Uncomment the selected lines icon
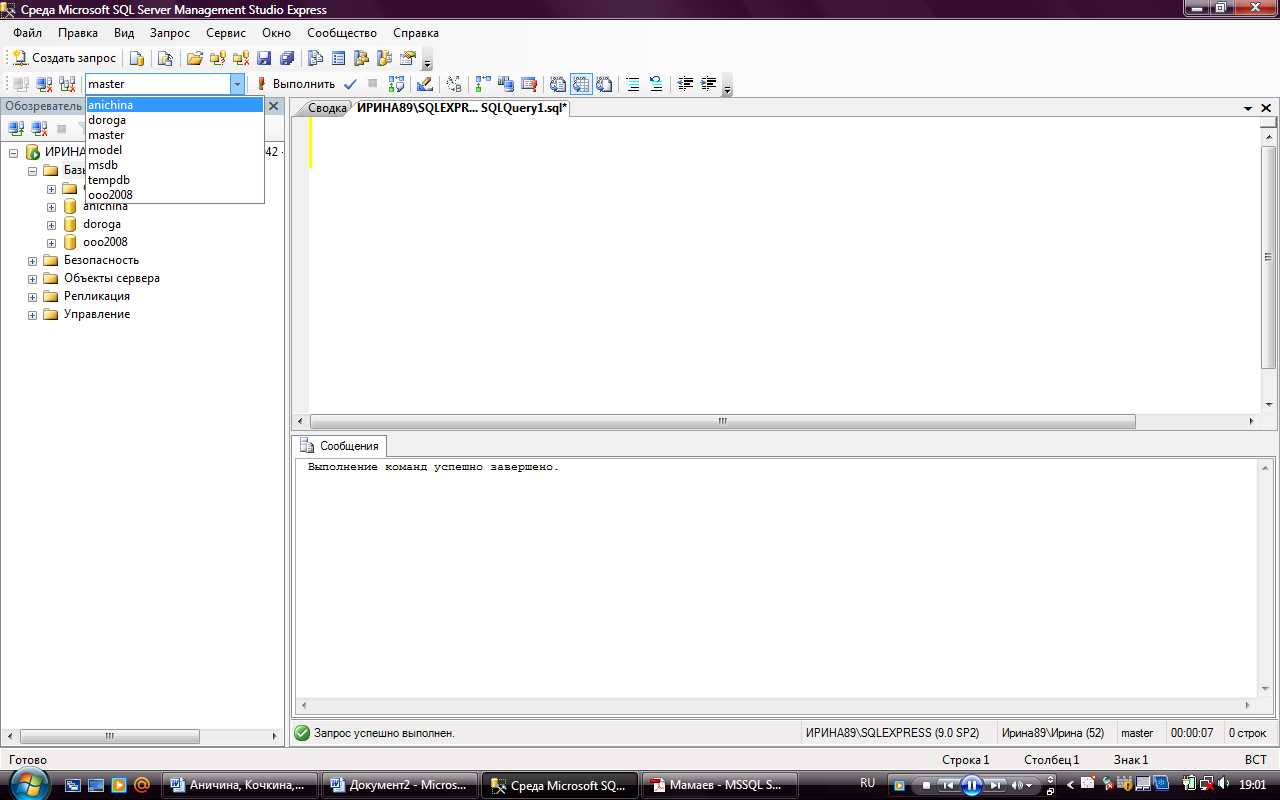This screenshot has height=800, width=1280. pos(656,84)
